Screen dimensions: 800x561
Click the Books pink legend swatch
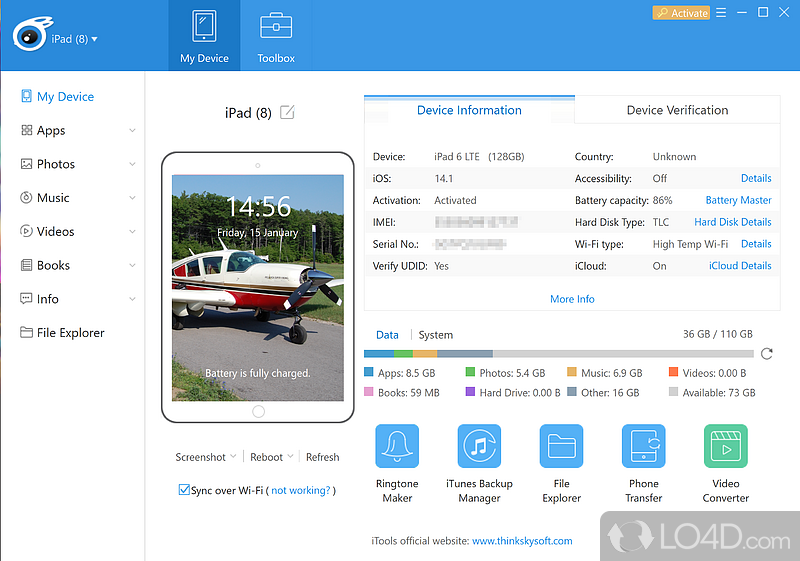369,392
